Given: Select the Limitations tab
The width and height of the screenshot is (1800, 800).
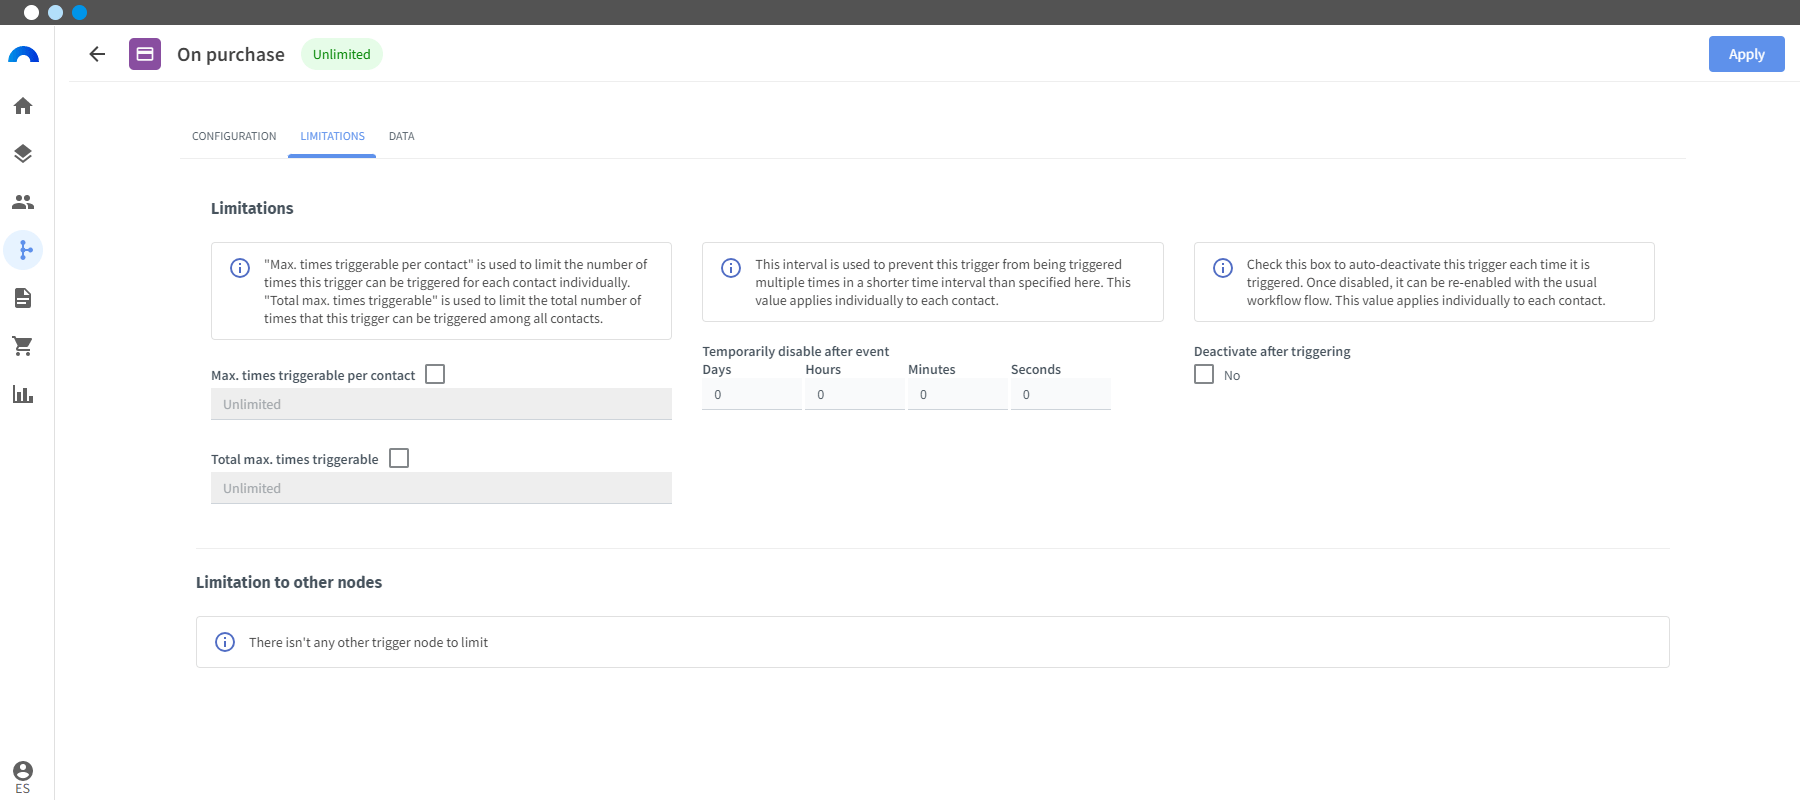Looking at the screenshot, I should pyautogui.click(x=332, y=136).
